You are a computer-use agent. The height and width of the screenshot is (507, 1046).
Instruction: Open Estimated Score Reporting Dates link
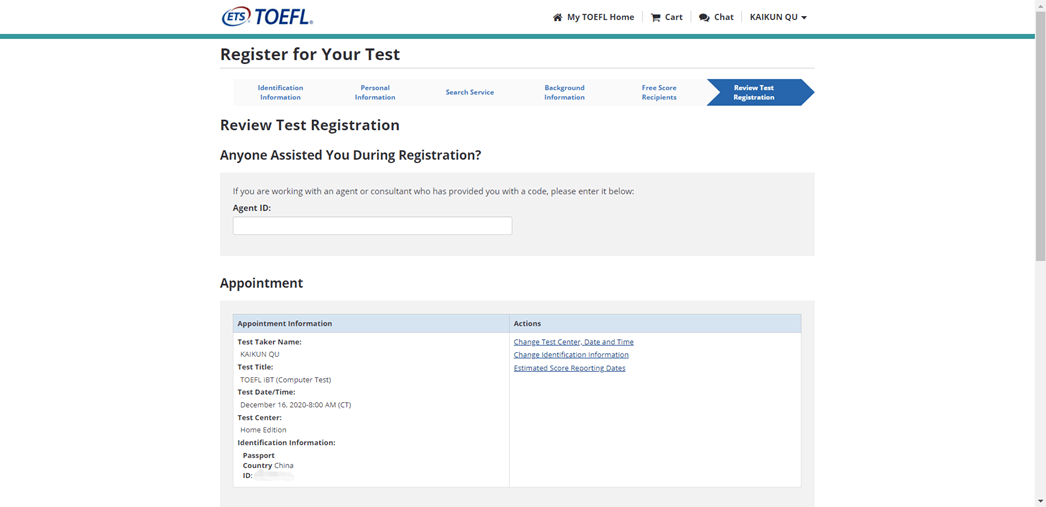click(570, 368)
